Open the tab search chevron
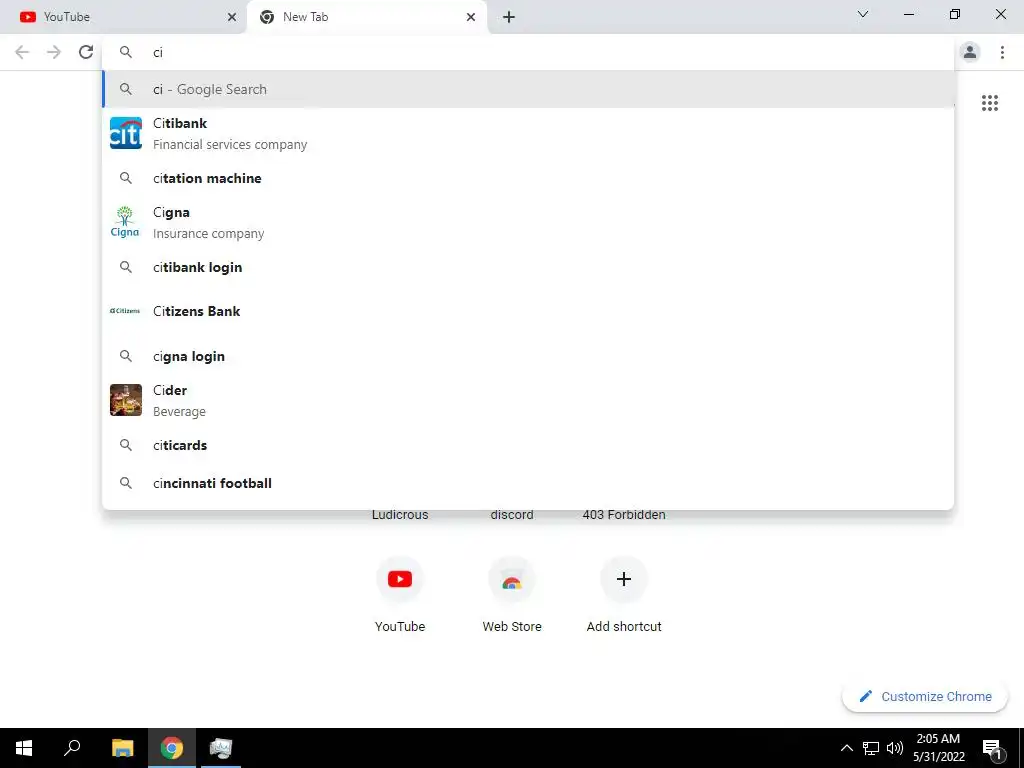The image size is (1024, 768). [x=863, y=14]
